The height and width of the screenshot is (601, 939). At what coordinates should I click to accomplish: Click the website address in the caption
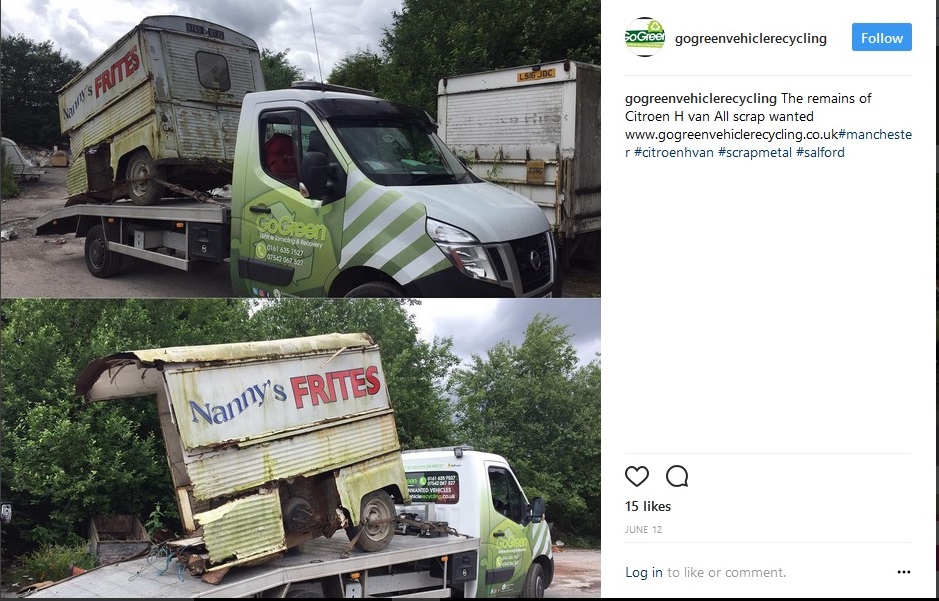click(731, 134)
